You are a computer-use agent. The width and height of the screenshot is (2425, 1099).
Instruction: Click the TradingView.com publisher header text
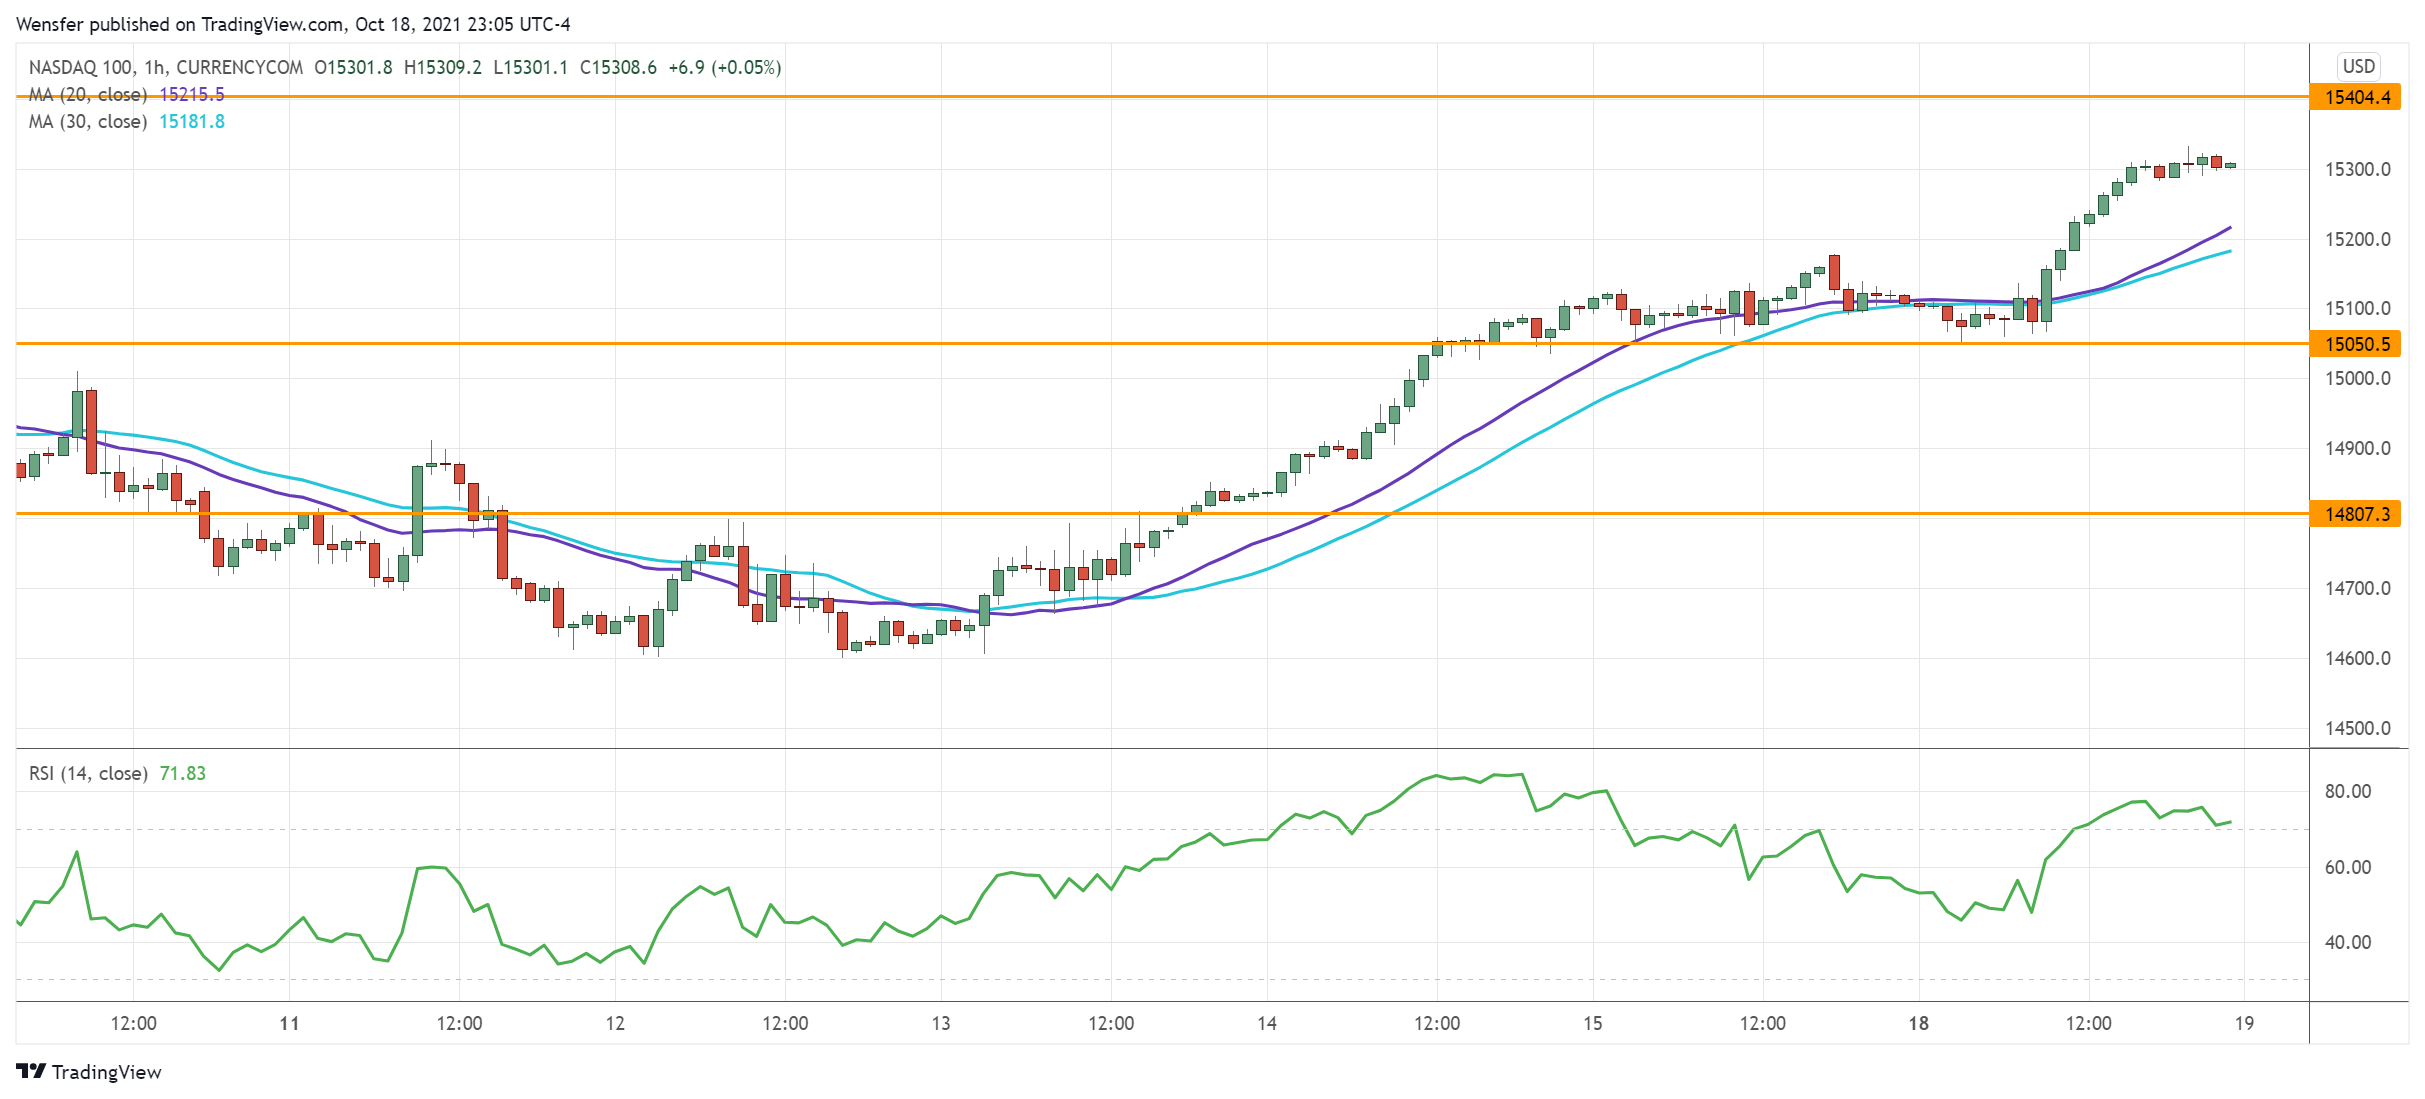tap(273, 24)
